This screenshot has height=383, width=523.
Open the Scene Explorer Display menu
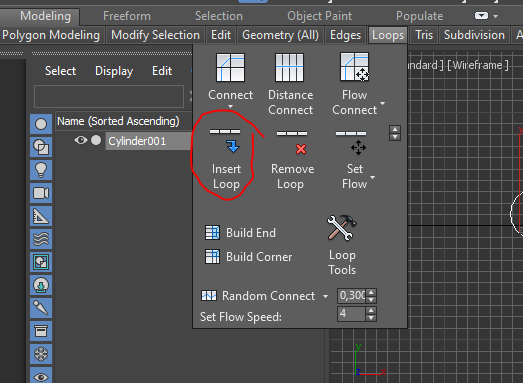click(114, 71)
